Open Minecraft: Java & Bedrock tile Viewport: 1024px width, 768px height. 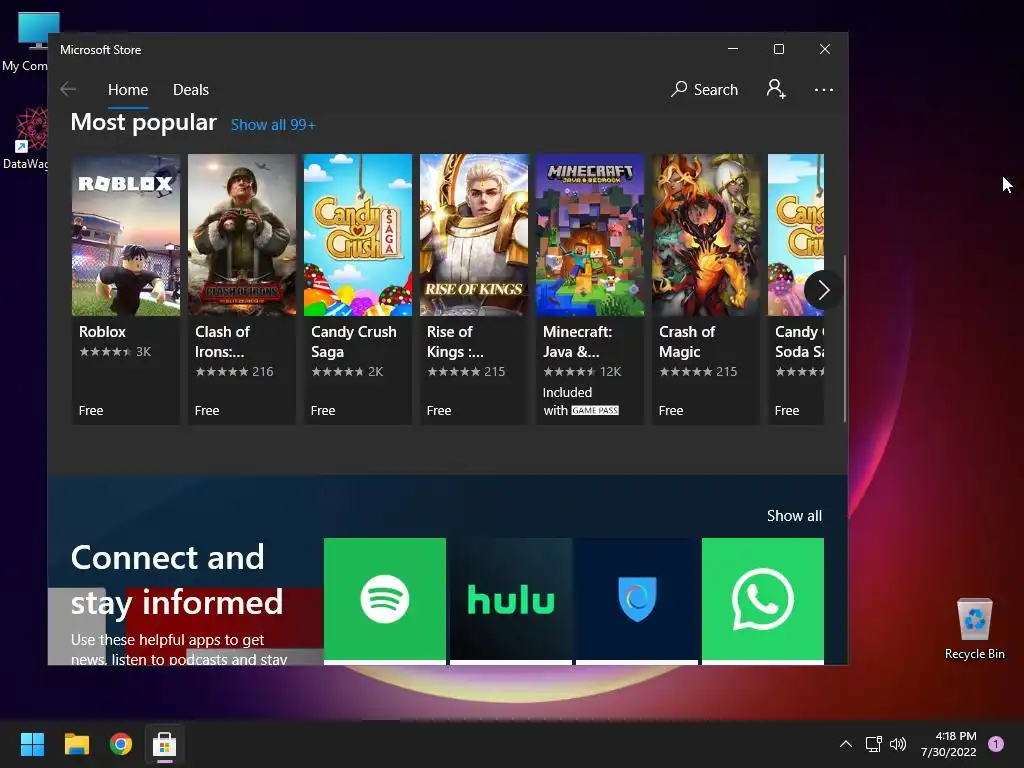(590, 289)
